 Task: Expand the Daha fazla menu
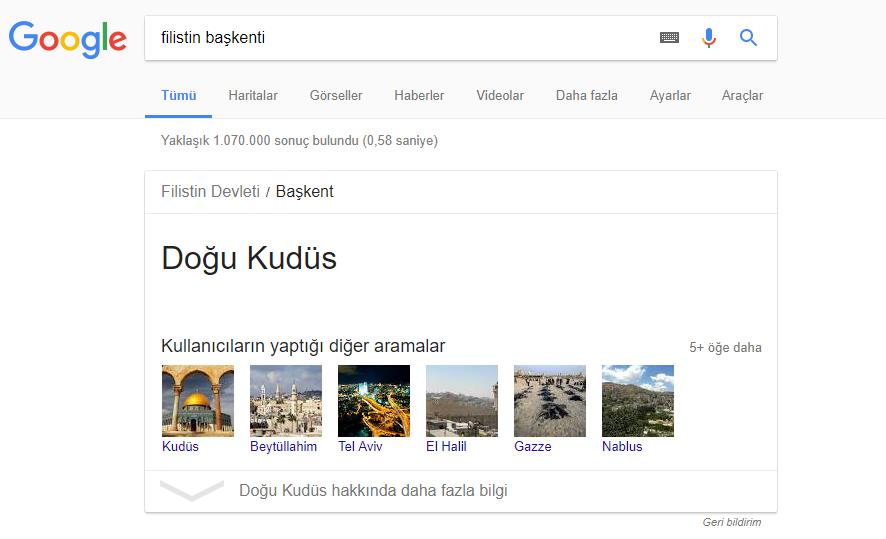point(586,96)
